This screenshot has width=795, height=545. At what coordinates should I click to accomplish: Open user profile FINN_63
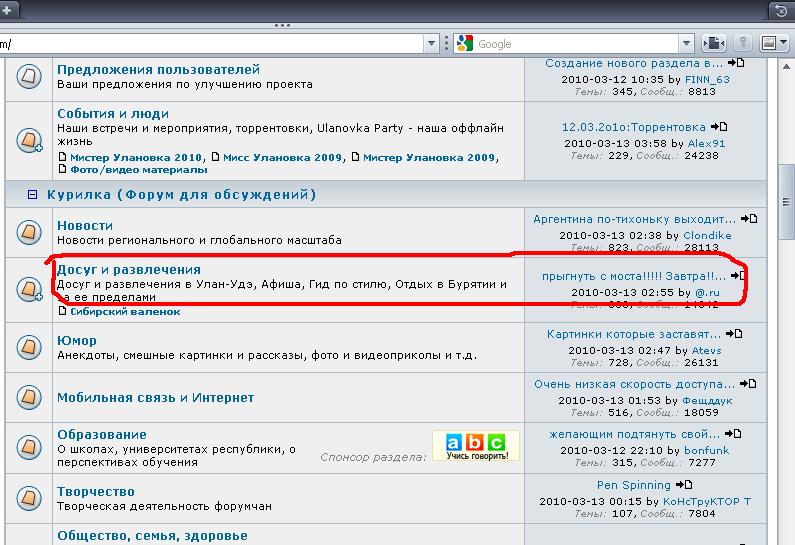(707, 80)
